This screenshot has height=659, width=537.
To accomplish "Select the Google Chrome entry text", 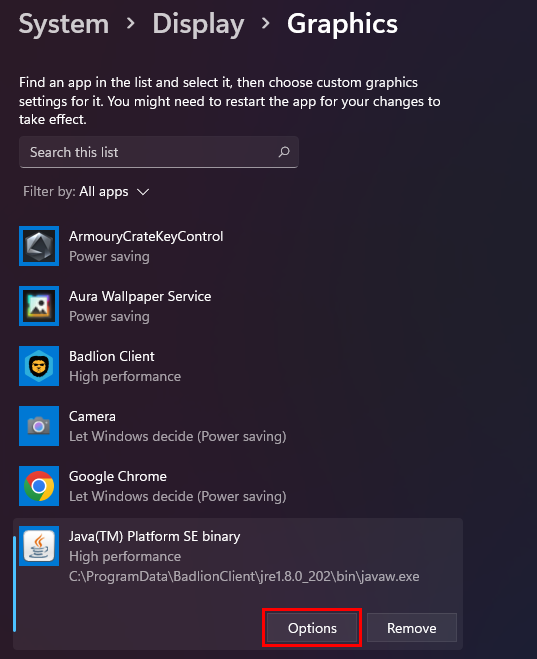I will 118,476.
